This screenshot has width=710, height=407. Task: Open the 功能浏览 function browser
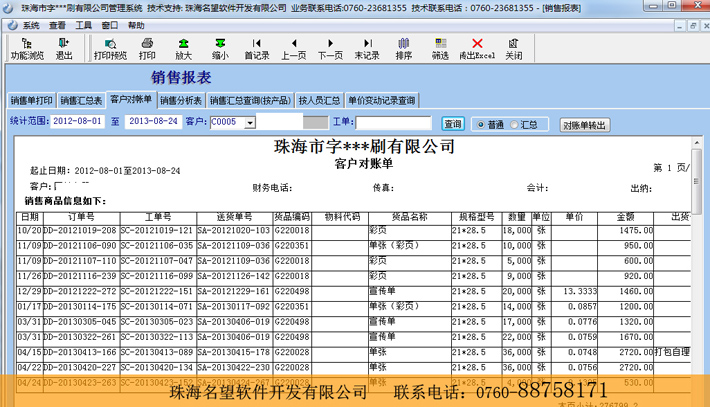[x=27, y=49]
